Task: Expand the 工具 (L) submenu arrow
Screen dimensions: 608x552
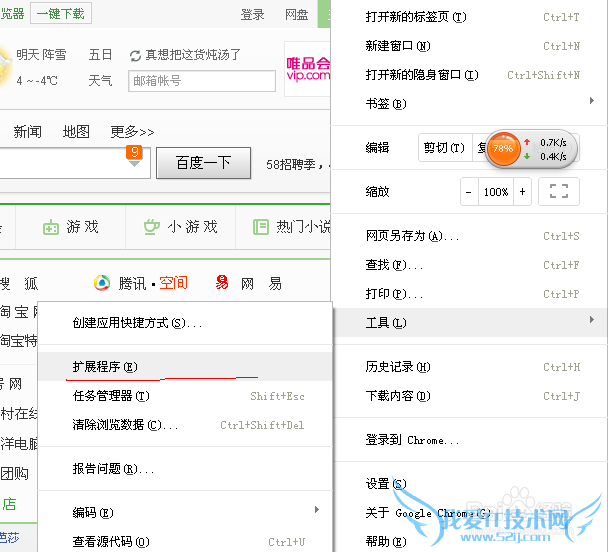Action: 592,320
